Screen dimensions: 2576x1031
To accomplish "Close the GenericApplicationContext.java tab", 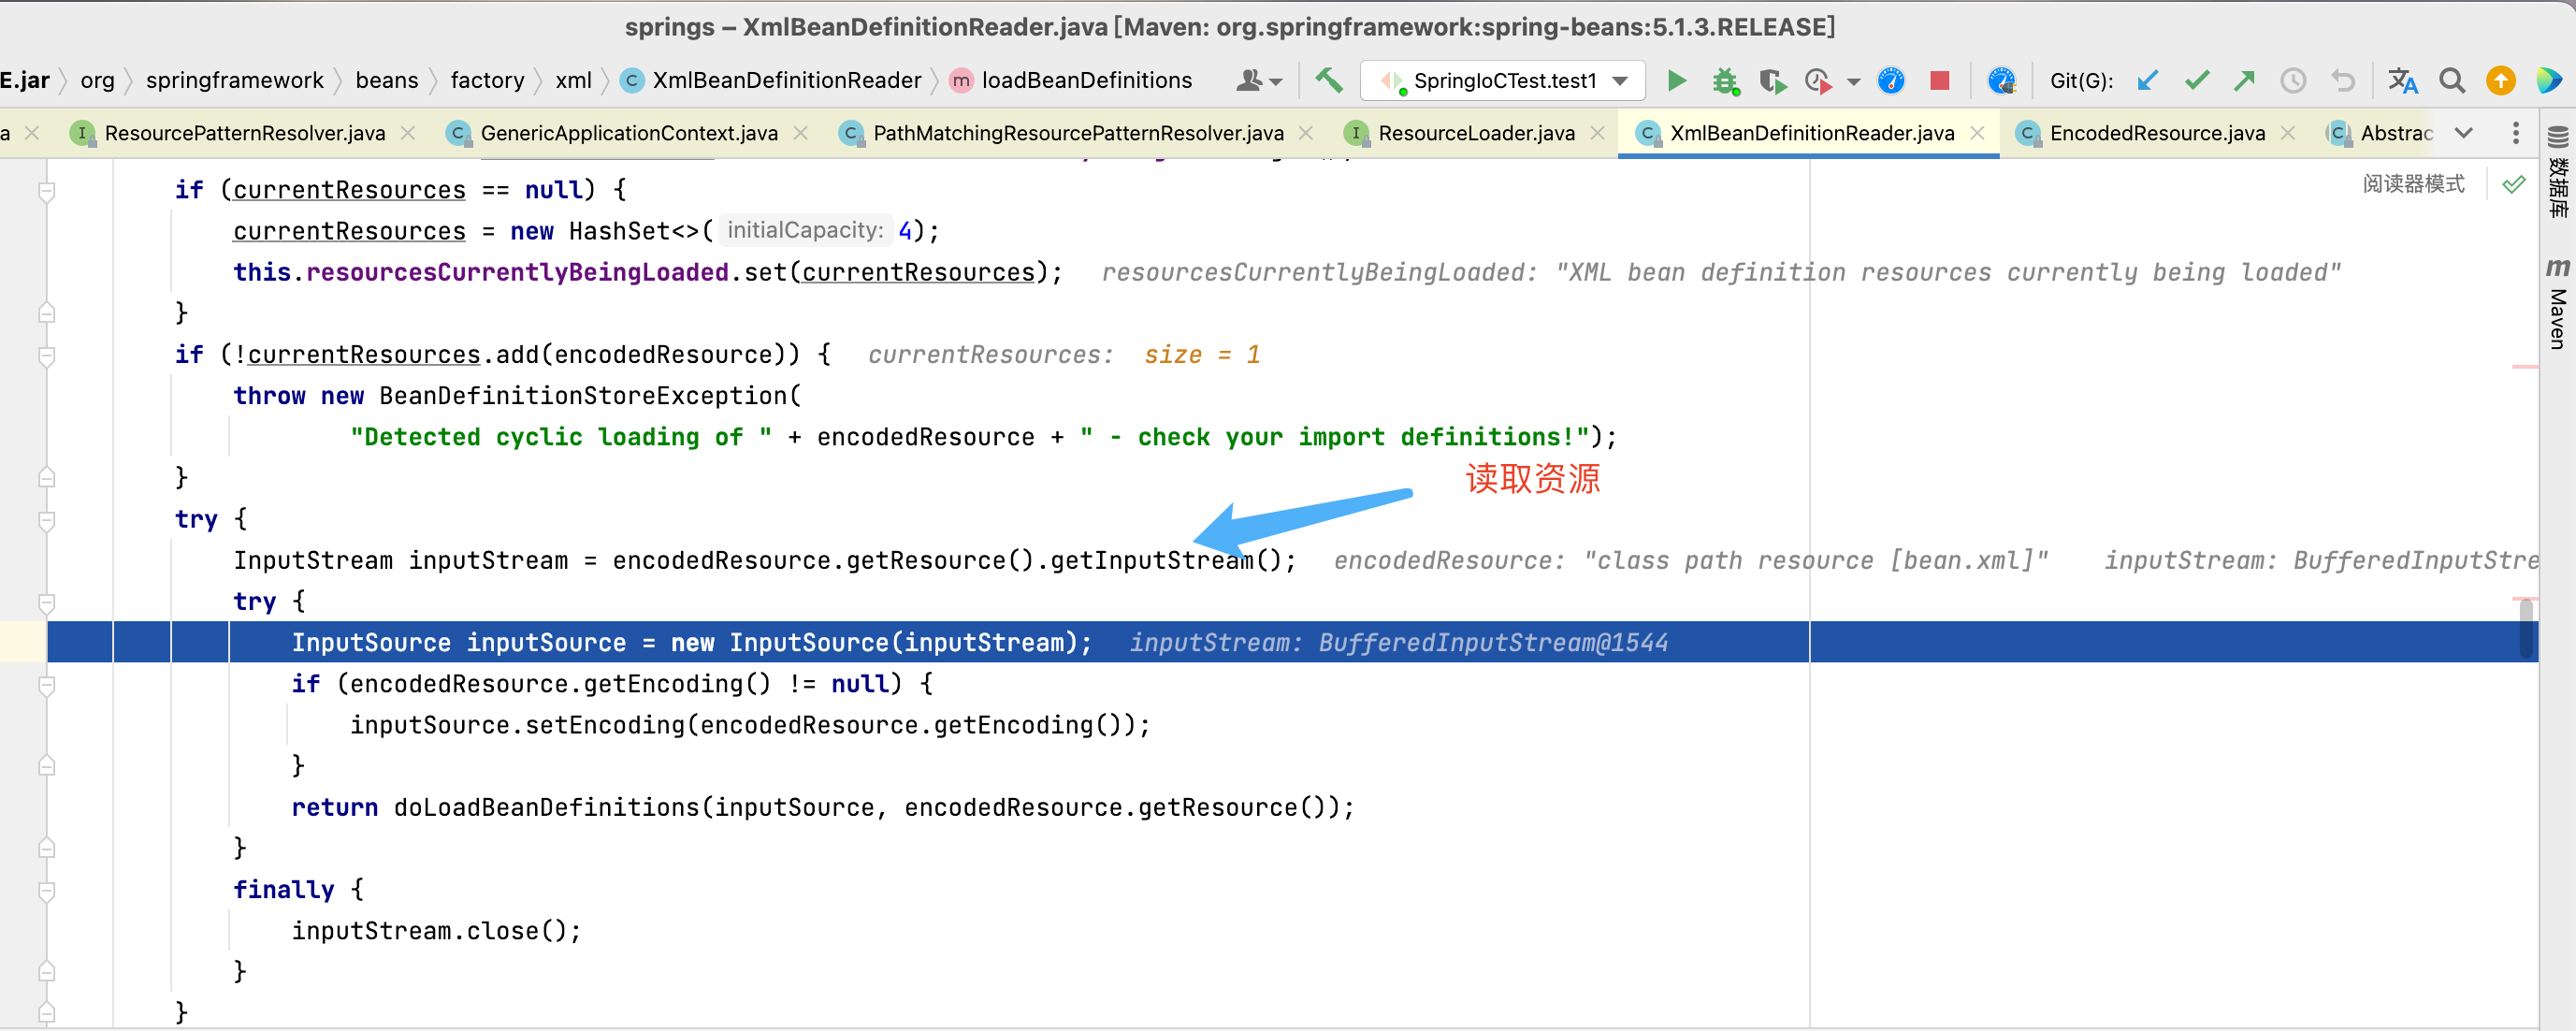I will point(800,133).
